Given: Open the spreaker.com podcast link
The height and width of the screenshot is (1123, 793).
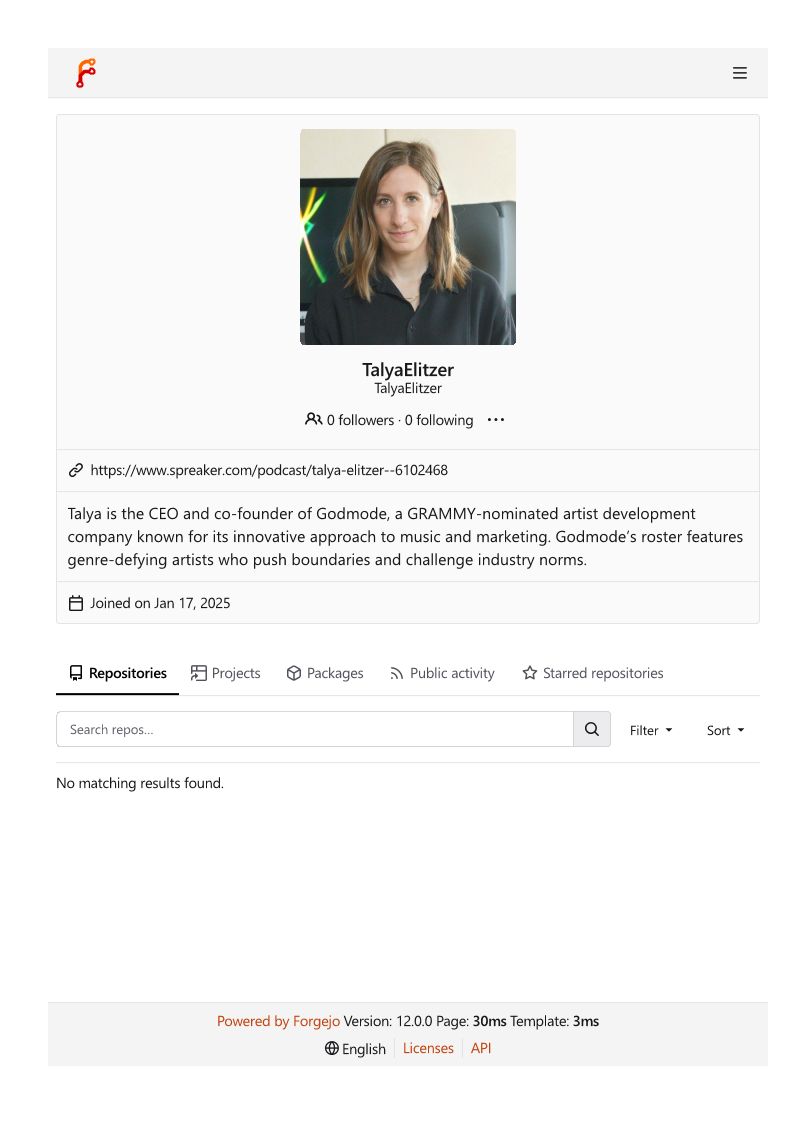Looking at the screenshot, I should [269, 470].
